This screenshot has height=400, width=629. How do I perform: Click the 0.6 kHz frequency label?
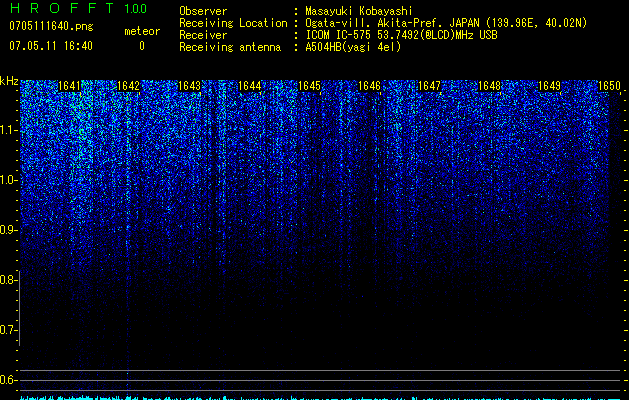[x=7, y=380]
